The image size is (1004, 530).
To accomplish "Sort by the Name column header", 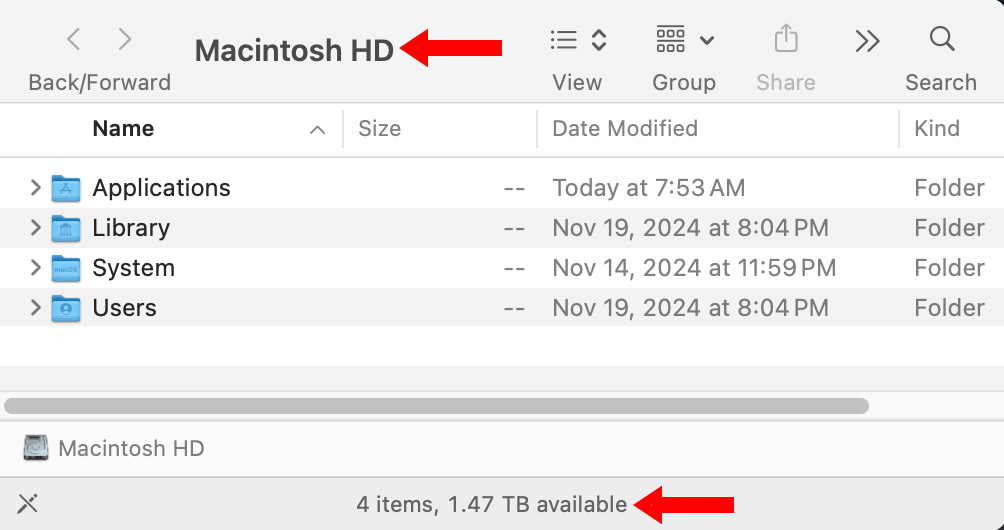I will click(x=123, y=129).
